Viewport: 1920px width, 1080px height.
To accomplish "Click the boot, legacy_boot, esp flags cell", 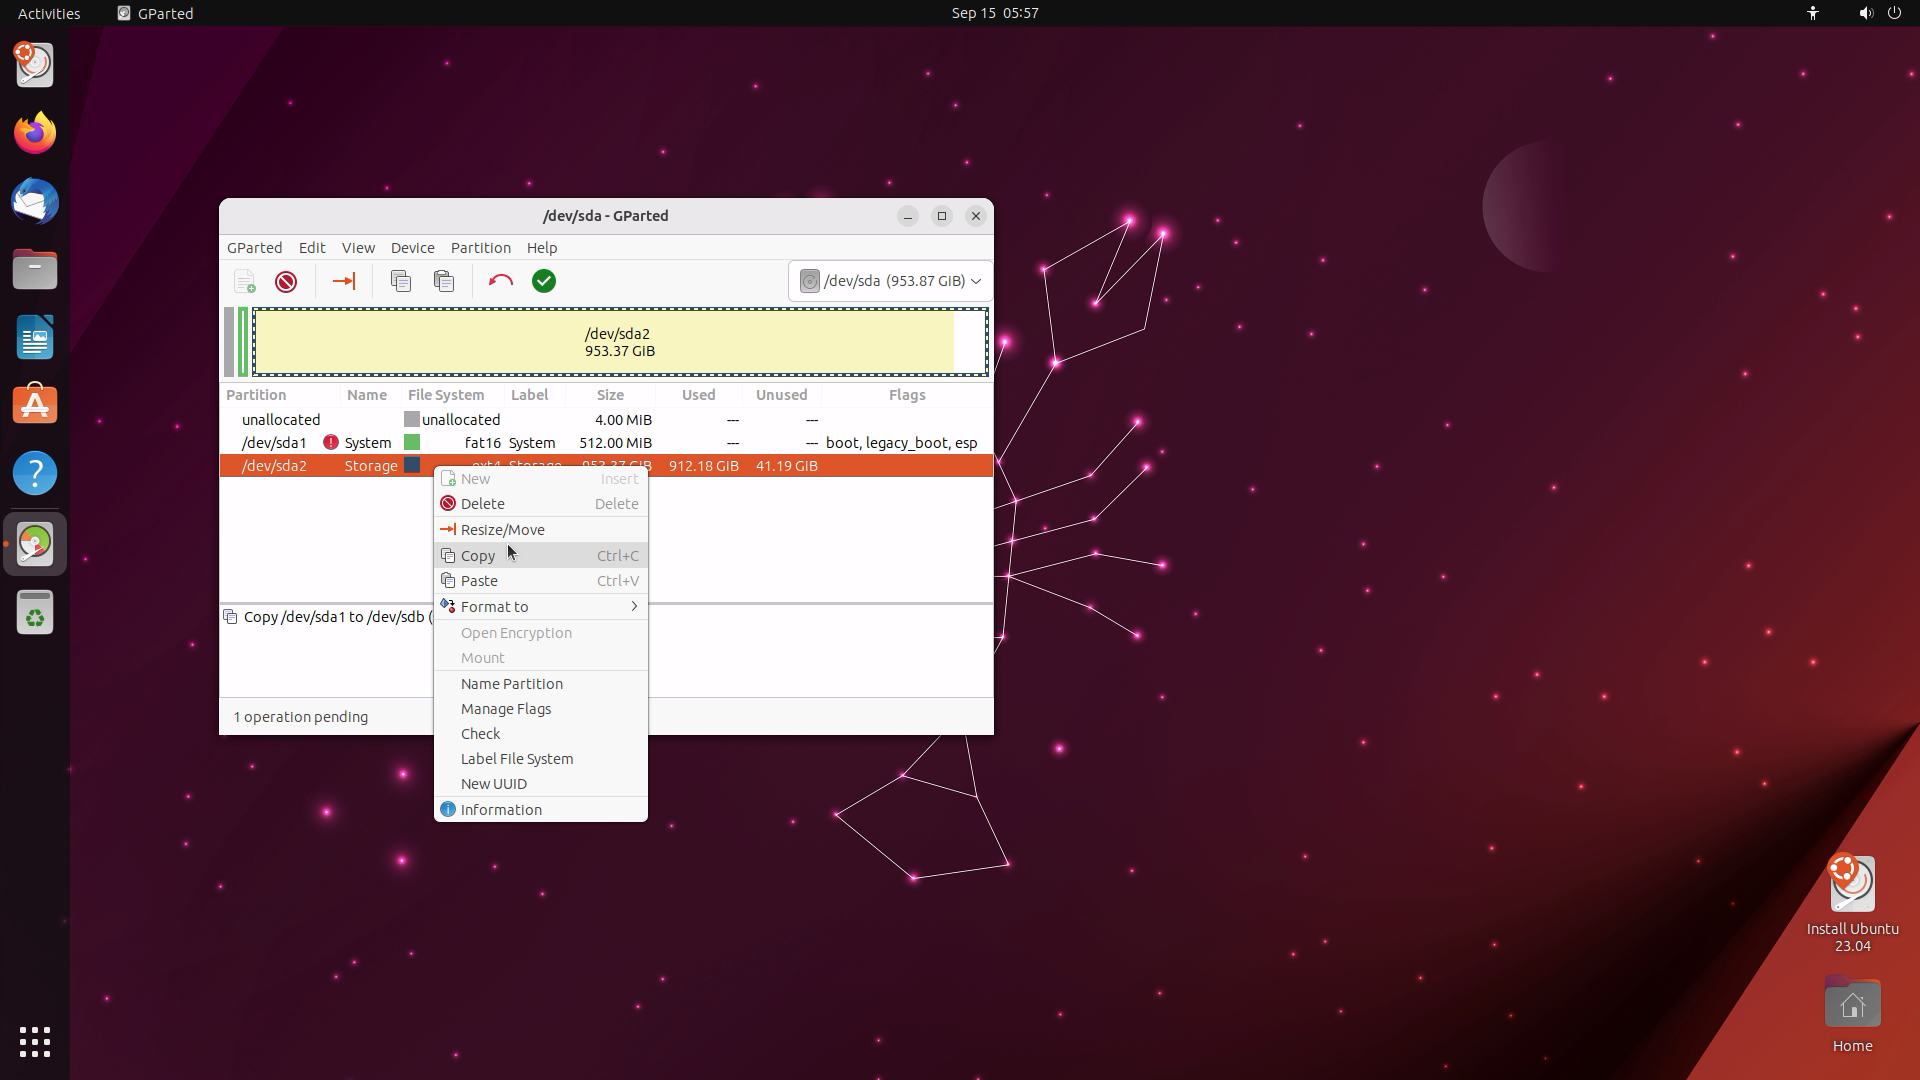I will (x=902, y=443).
